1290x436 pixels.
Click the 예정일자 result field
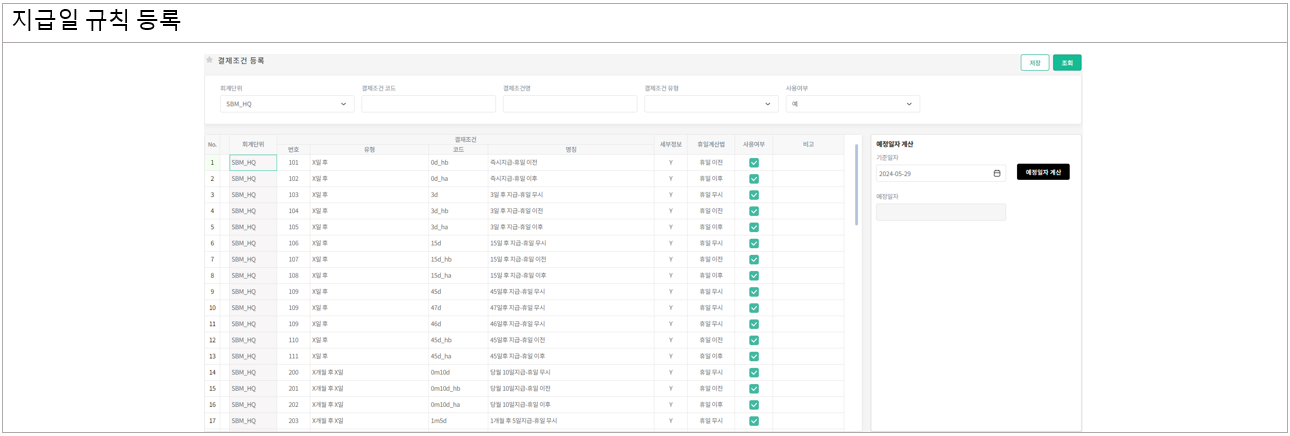940,212
